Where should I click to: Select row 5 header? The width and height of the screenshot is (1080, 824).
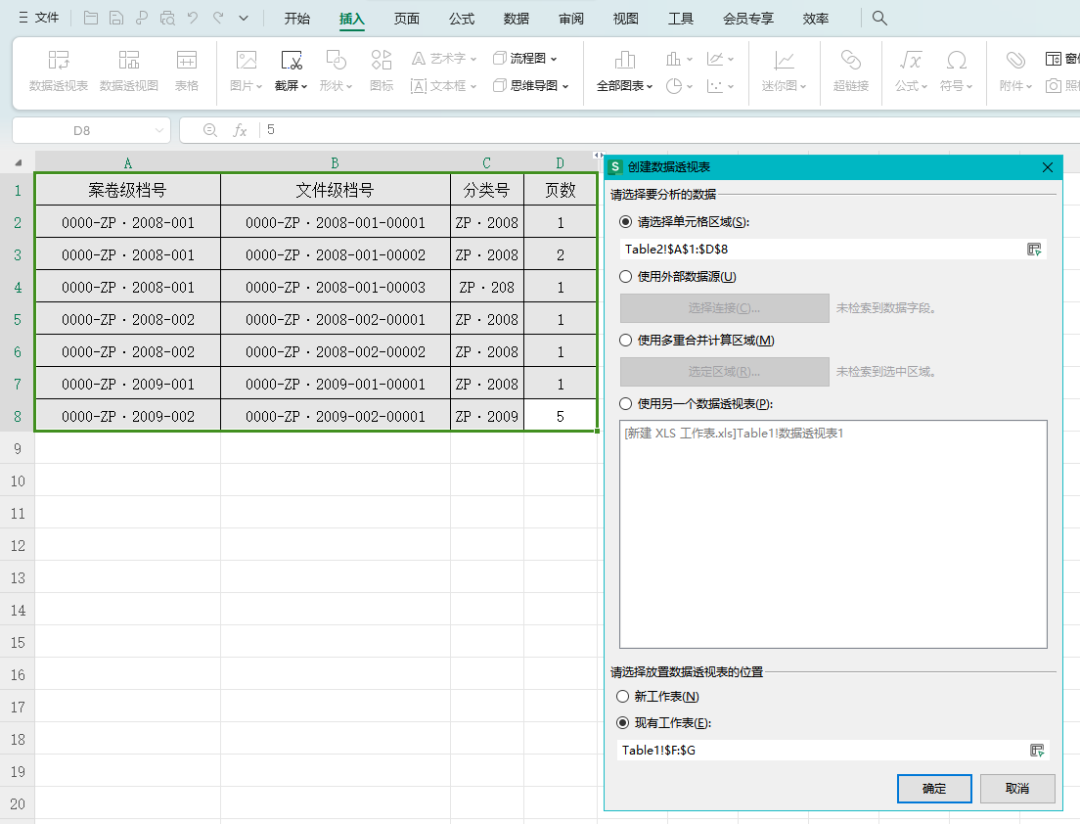click(17, 320)
